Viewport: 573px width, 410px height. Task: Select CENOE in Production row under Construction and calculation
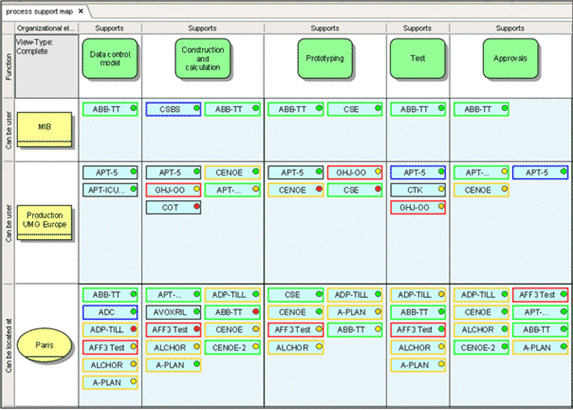coord(232,172)
